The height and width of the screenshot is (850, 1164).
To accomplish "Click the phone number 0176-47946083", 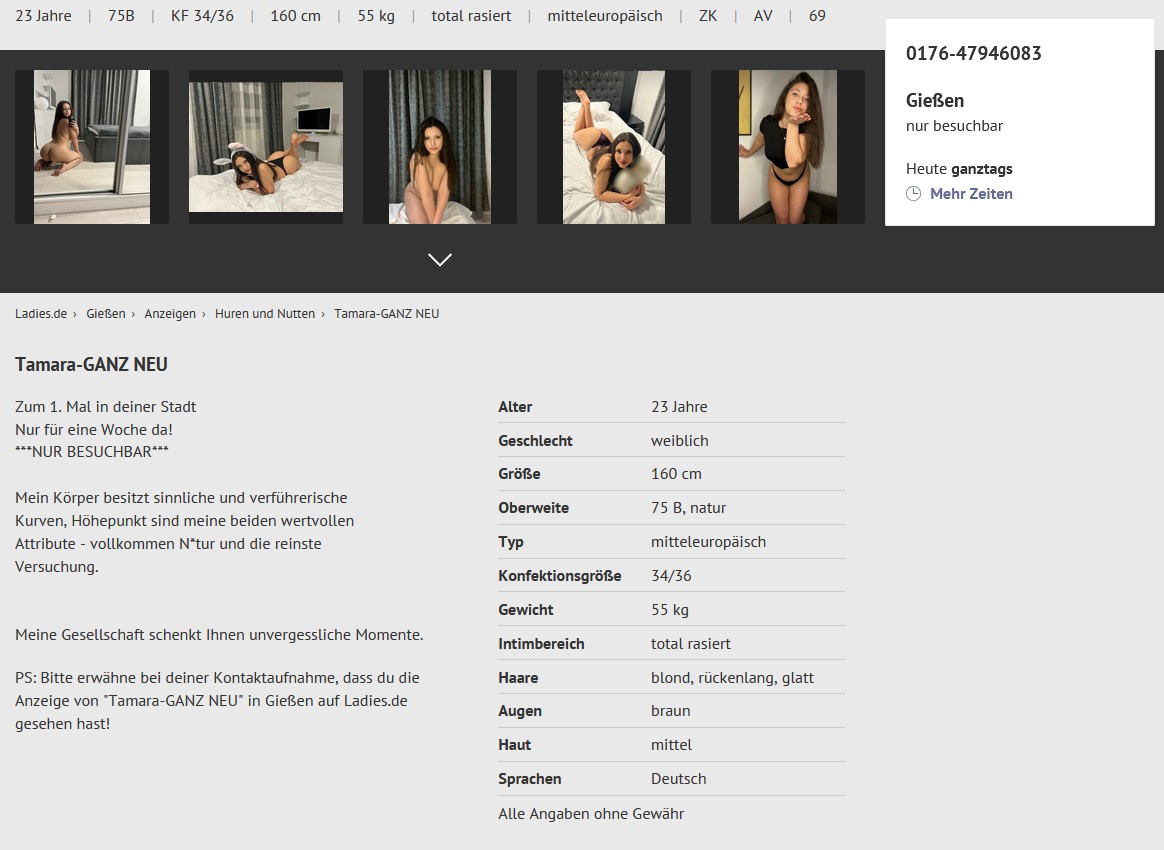I will click(973, 54).
